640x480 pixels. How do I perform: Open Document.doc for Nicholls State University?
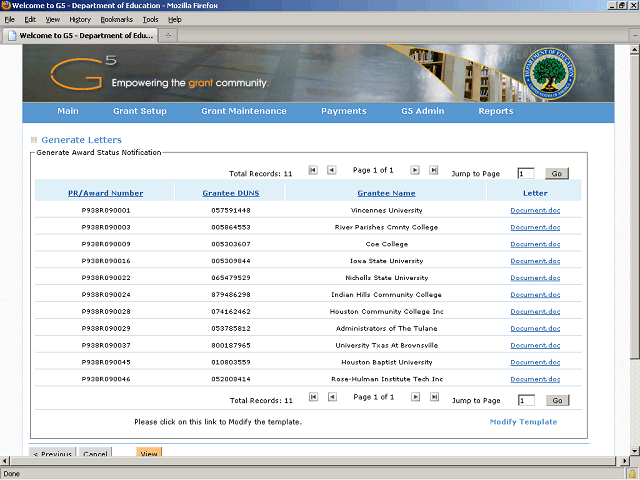tap(535, 278)
